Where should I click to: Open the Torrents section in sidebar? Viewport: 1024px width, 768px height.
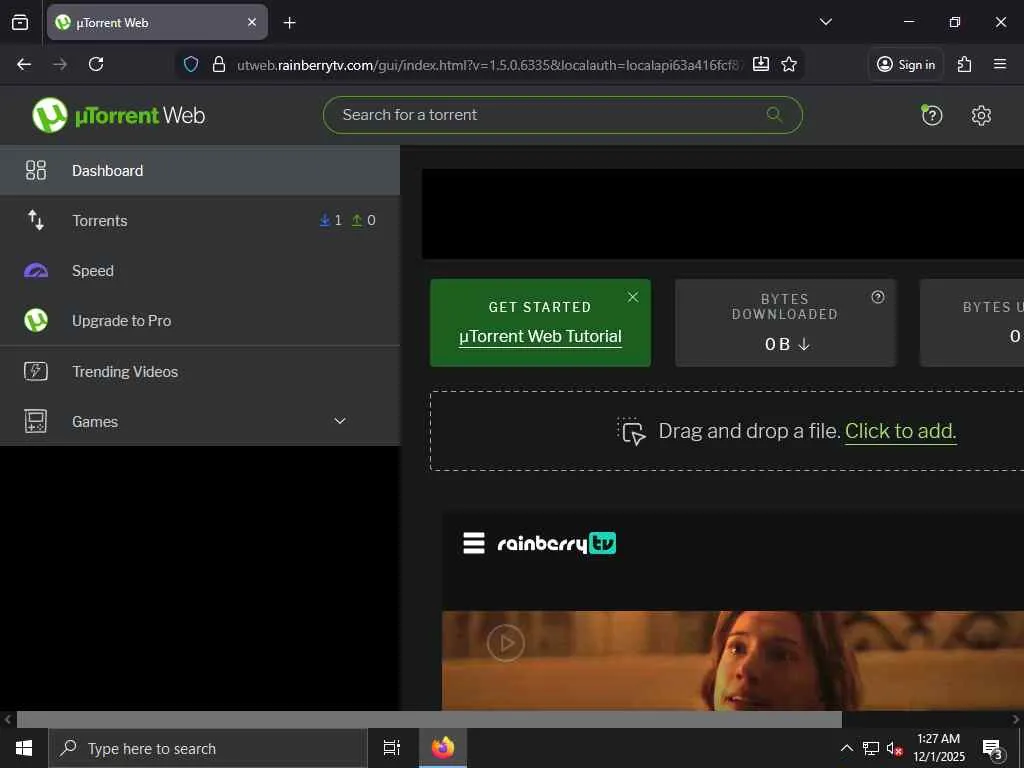pyautogui.click(x=200, y=221)
